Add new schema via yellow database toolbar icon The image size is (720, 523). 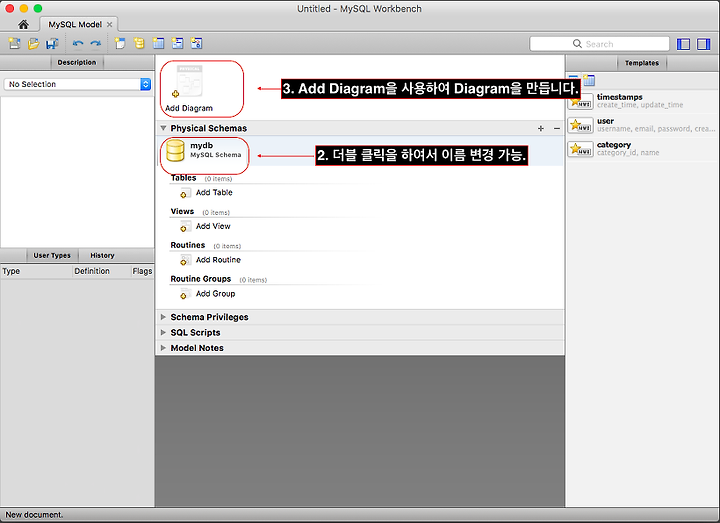click(139, 44)
